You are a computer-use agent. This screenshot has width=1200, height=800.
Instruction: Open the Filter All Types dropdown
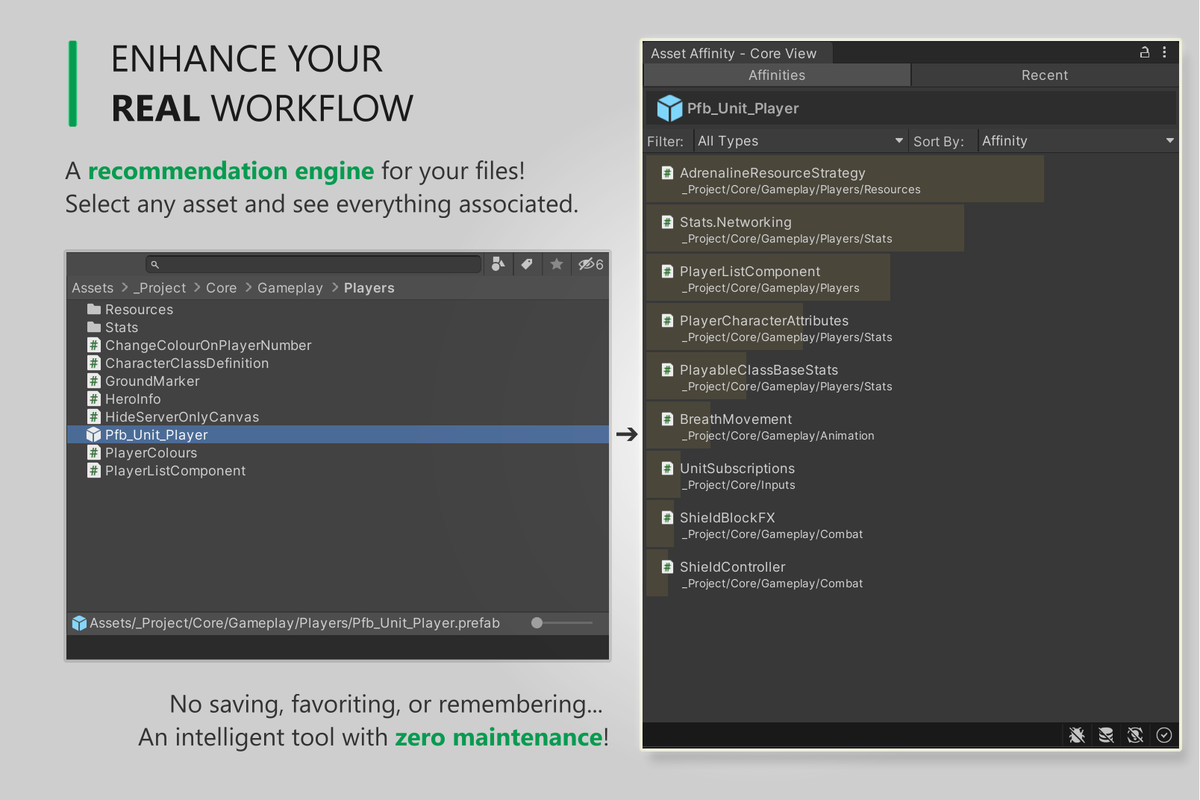[x=799, y=141]
